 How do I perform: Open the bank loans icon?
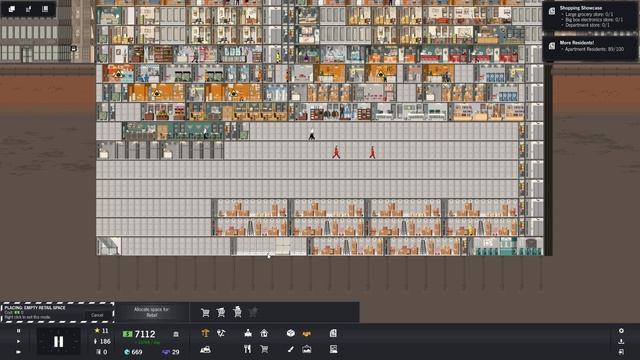click(176, 334)
